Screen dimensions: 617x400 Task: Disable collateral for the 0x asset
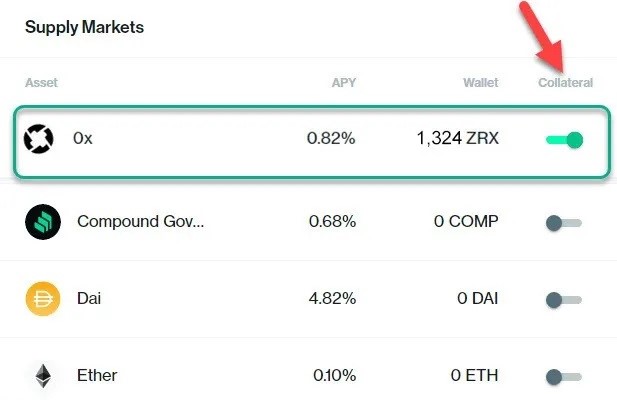click(x=564, y=140)
